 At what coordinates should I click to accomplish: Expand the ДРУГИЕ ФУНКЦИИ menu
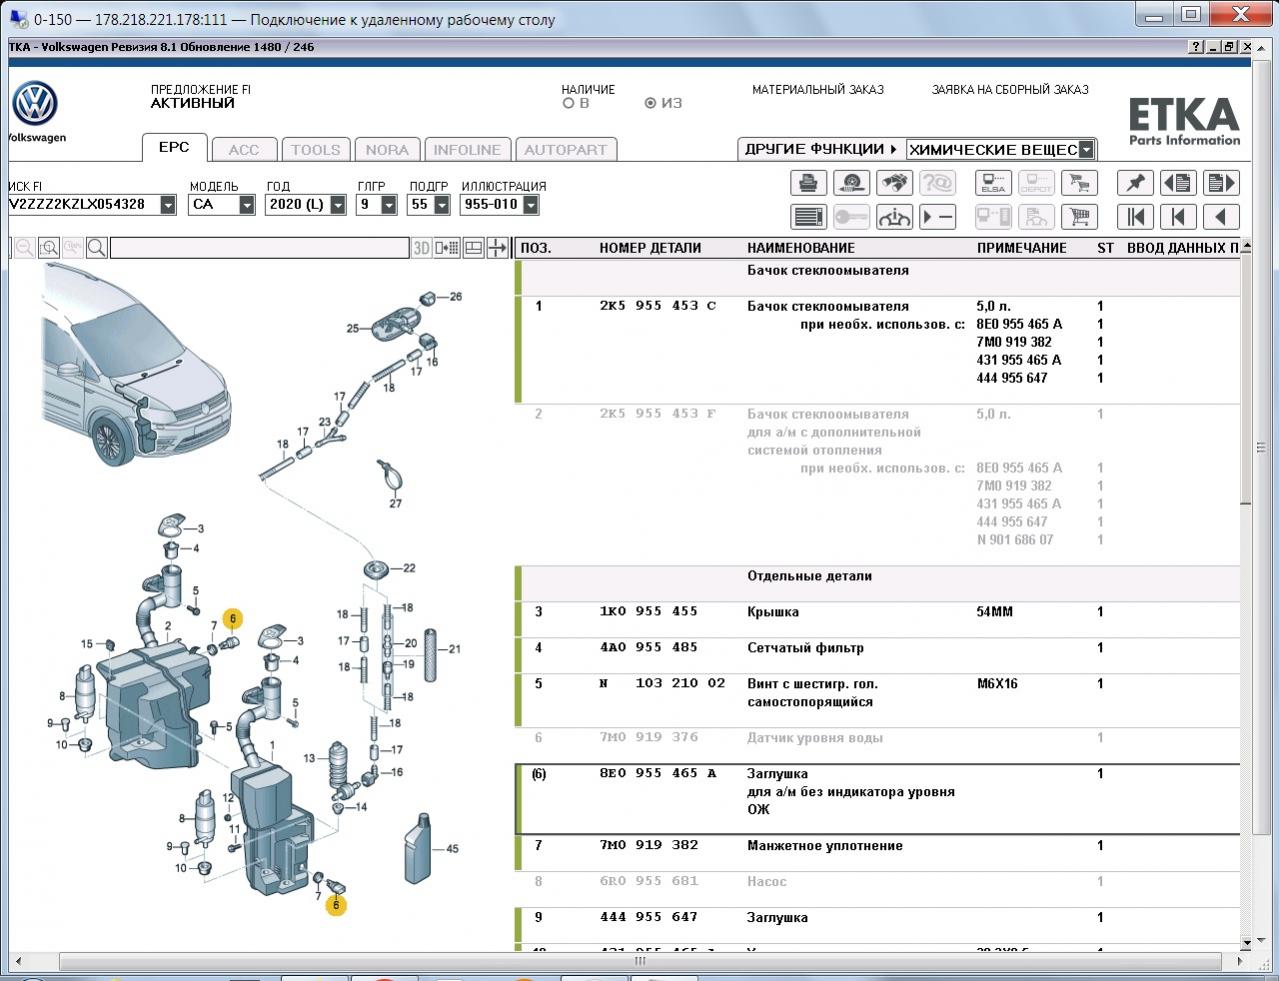point(821,149)
